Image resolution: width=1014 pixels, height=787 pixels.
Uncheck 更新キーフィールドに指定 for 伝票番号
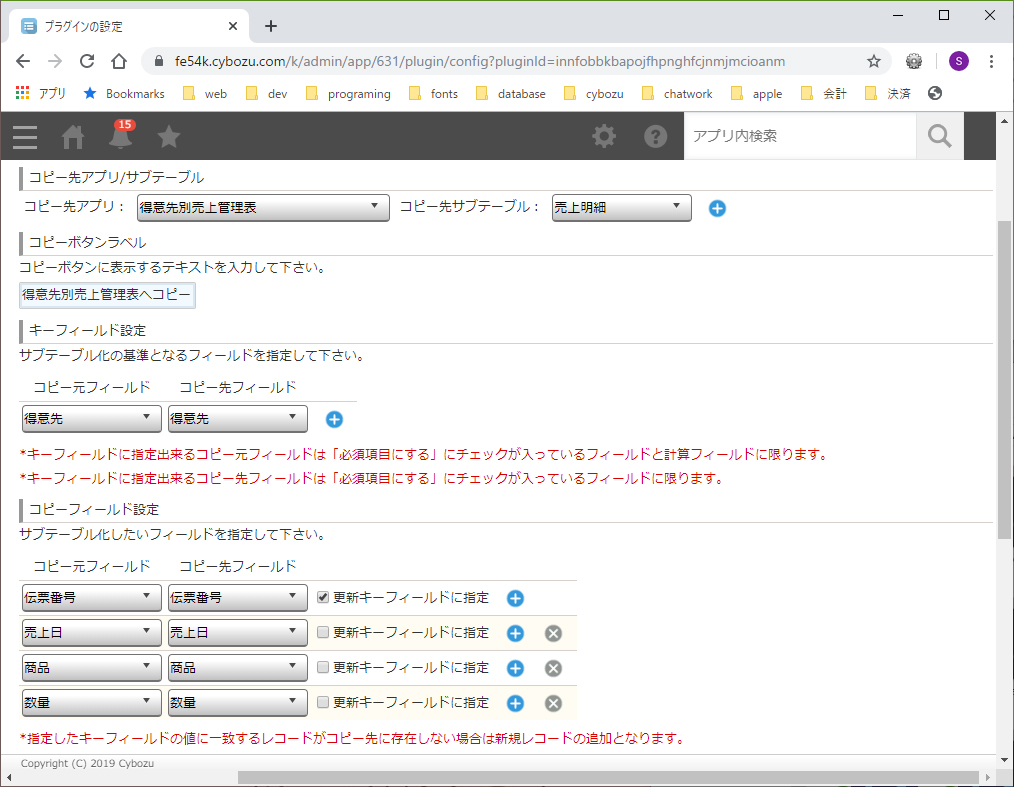coord(323,597)
